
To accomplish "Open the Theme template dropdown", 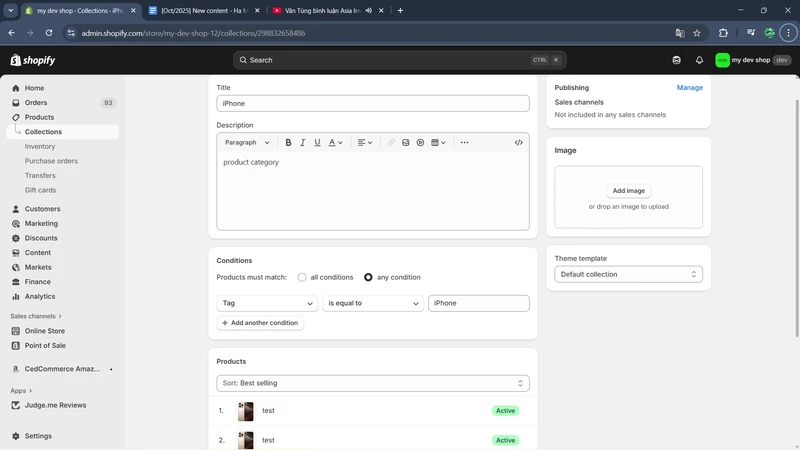I will click(628, 274).
